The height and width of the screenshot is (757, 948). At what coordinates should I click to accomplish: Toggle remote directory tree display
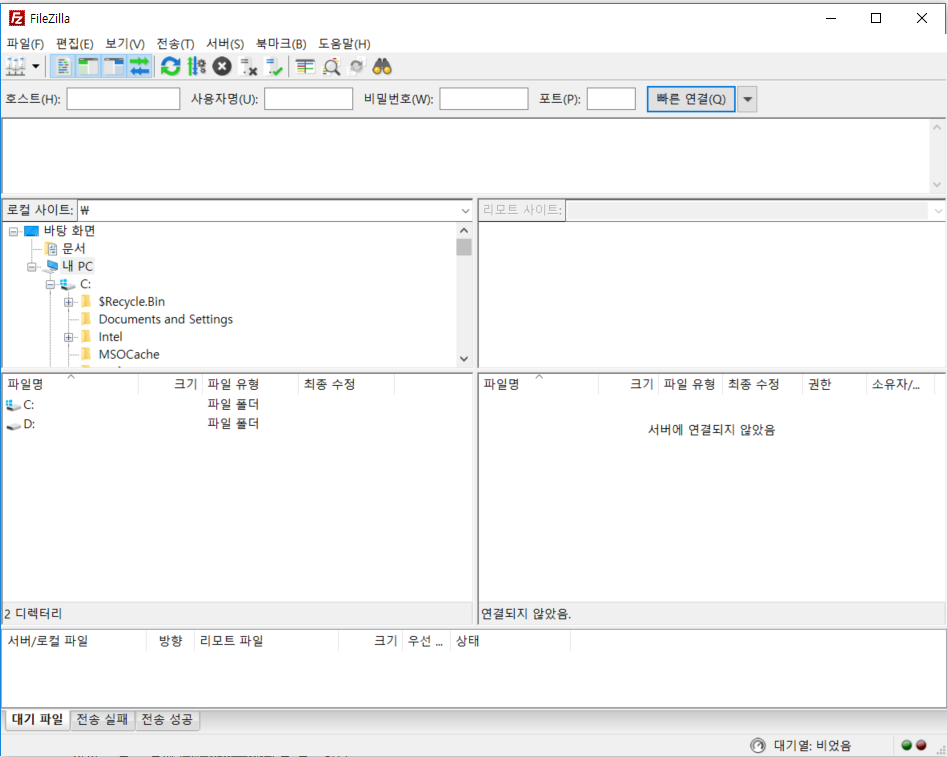point(114,67)
